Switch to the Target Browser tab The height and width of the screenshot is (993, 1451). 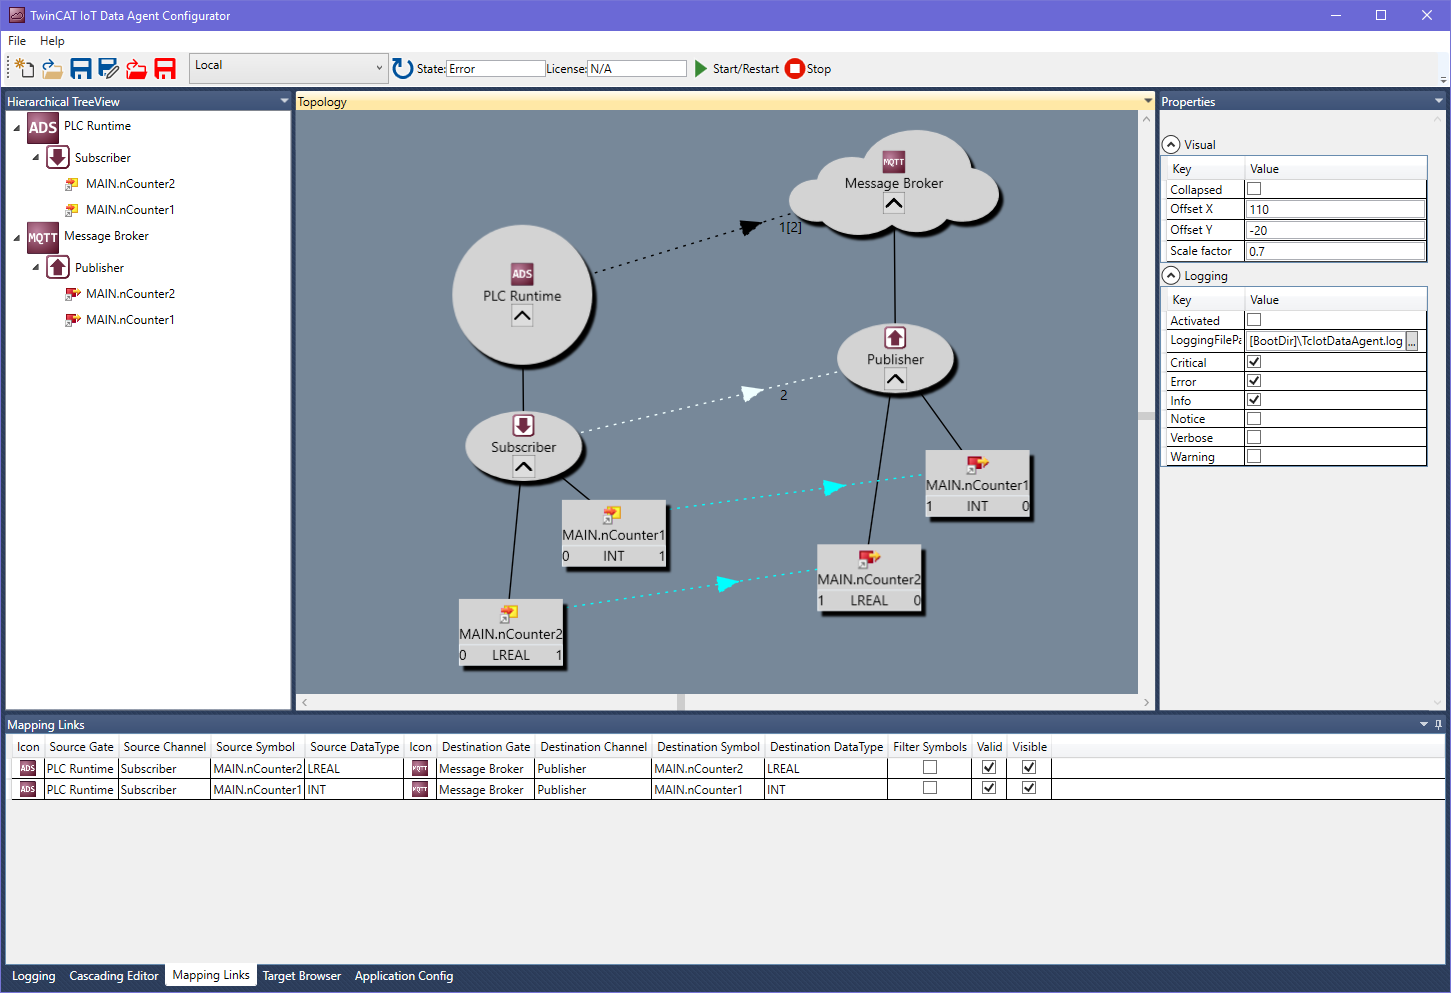(x=302, y=976)
